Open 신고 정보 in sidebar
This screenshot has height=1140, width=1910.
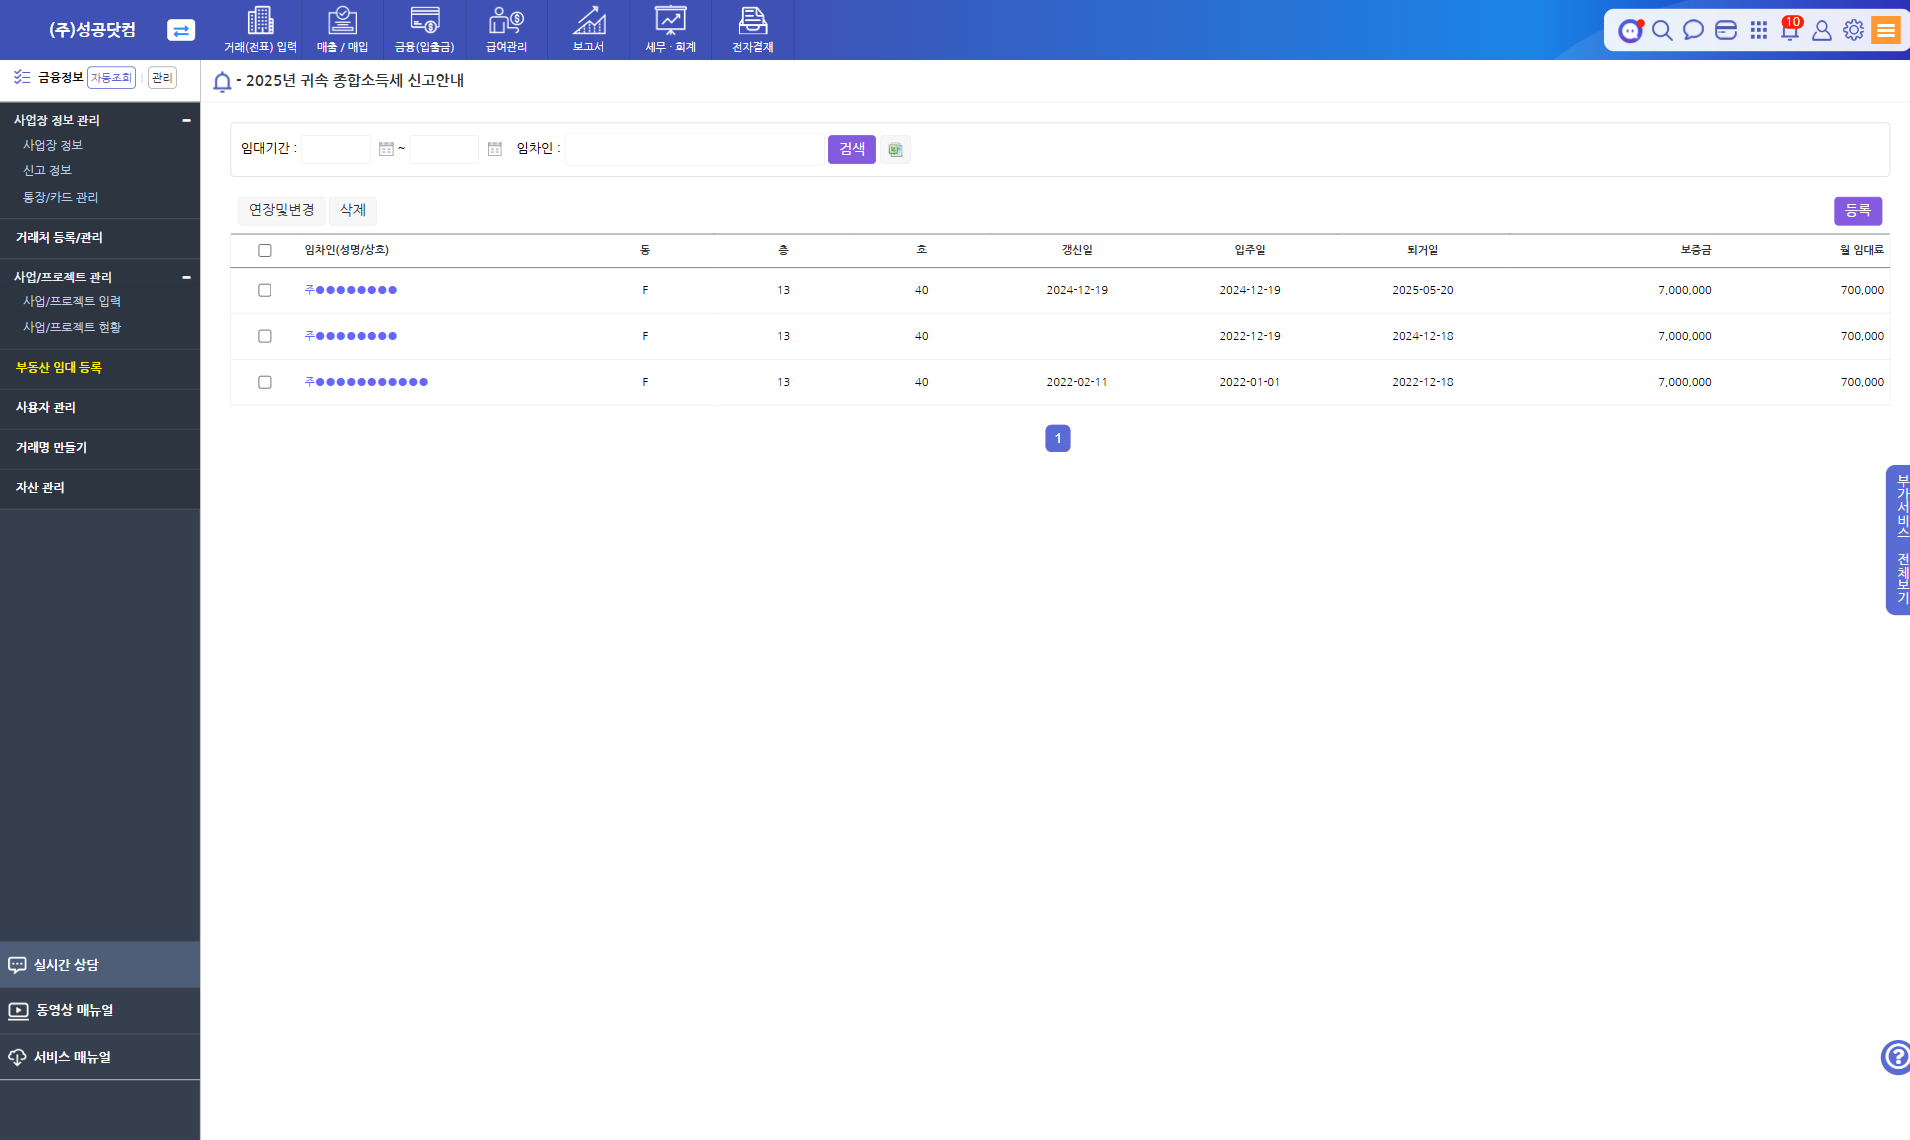(47, 170)
